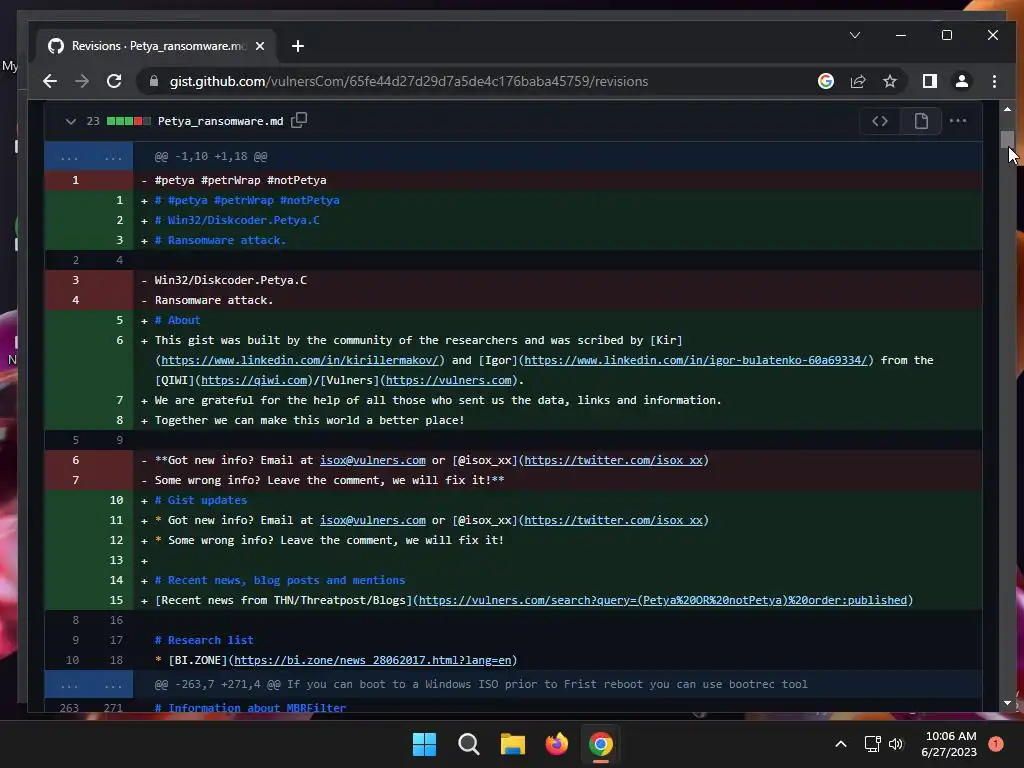The image size is (1024, 768).
Task: Open the notification center badge
Action: click(x=996, y=744)
